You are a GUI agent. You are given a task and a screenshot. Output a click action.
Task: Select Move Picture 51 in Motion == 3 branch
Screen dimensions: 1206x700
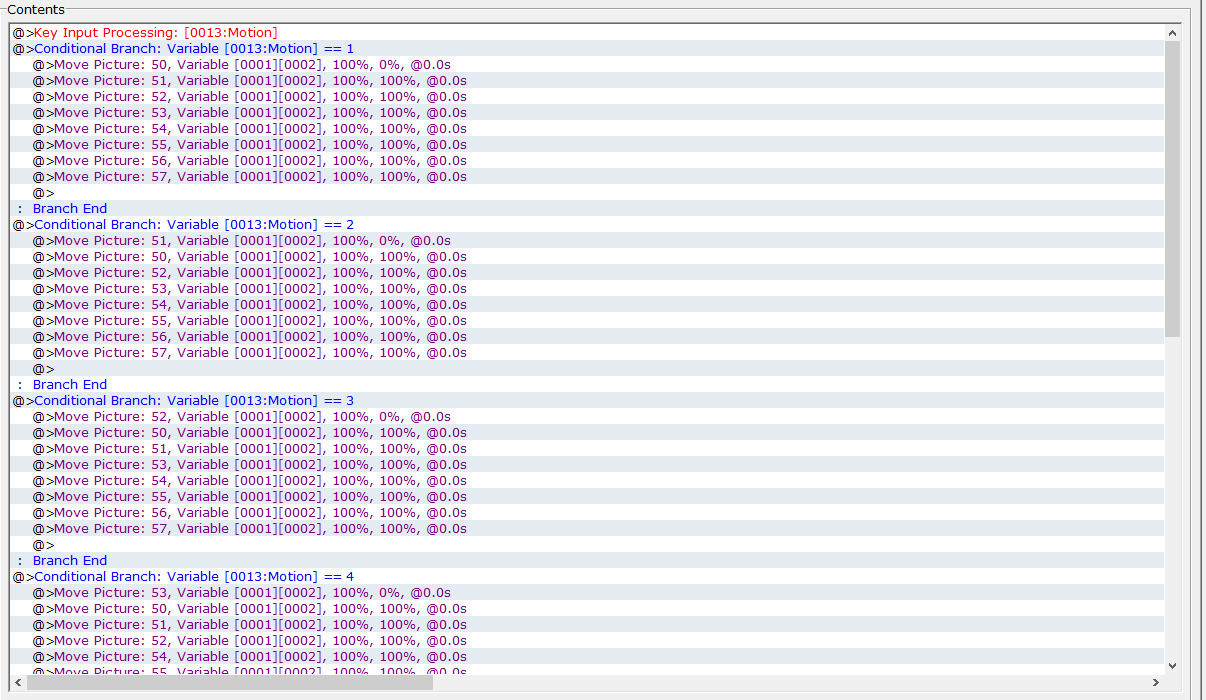point(588,449)
